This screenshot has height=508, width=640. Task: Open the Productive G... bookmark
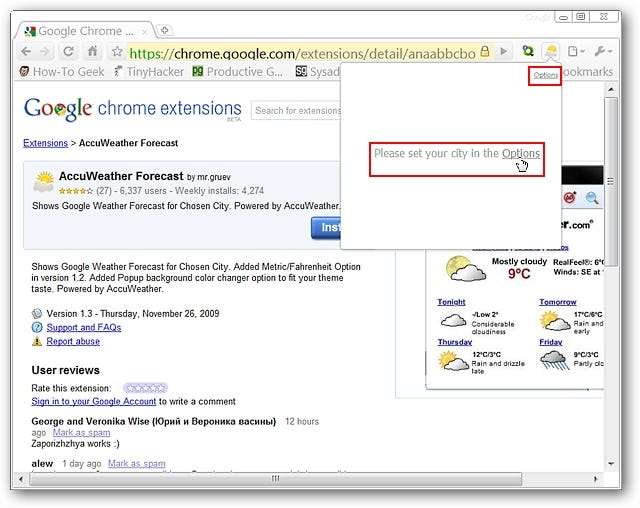pyautogui.click(x=237, y=72)
